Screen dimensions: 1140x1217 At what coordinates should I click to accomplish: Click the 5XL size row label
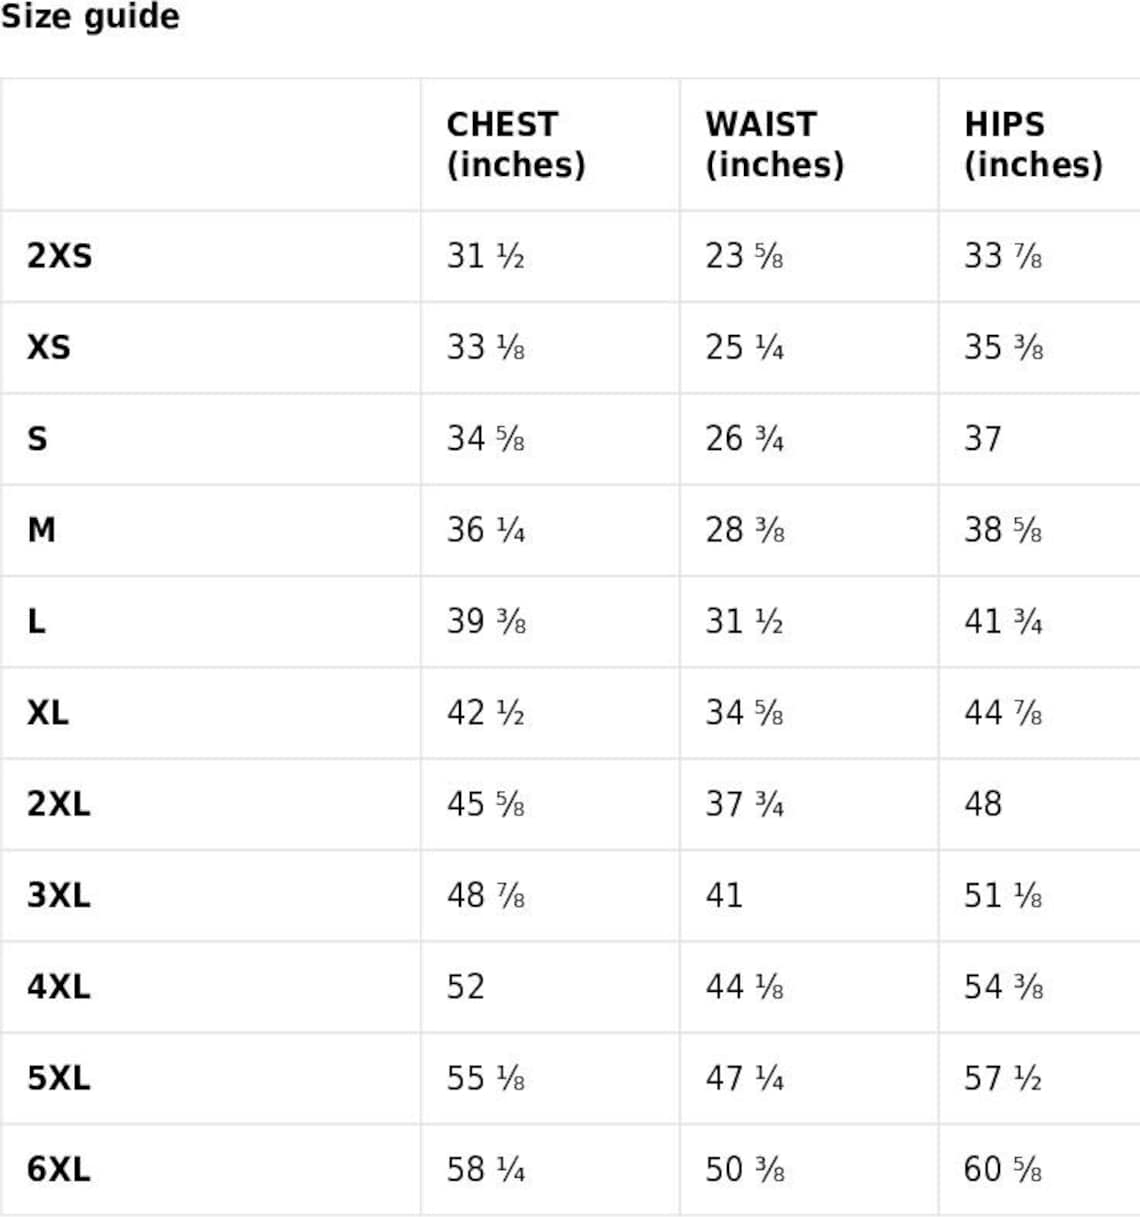(x=58, y=1077)
